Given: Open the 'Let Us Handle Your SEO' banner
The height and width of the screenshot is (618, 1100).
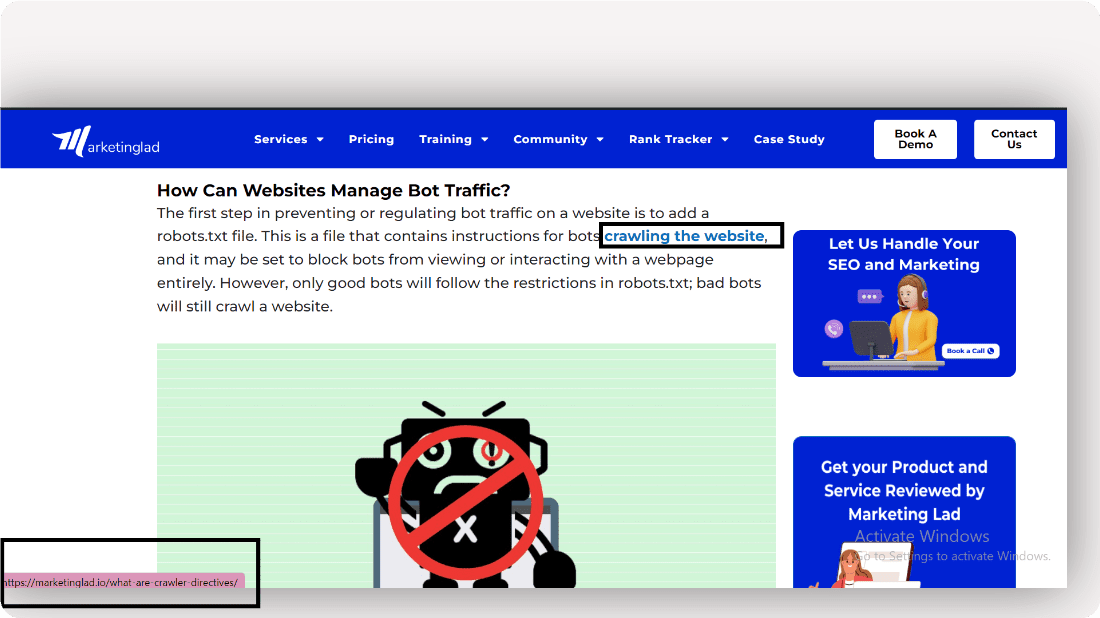Looking at the screenshot, I should click(904, 303).
